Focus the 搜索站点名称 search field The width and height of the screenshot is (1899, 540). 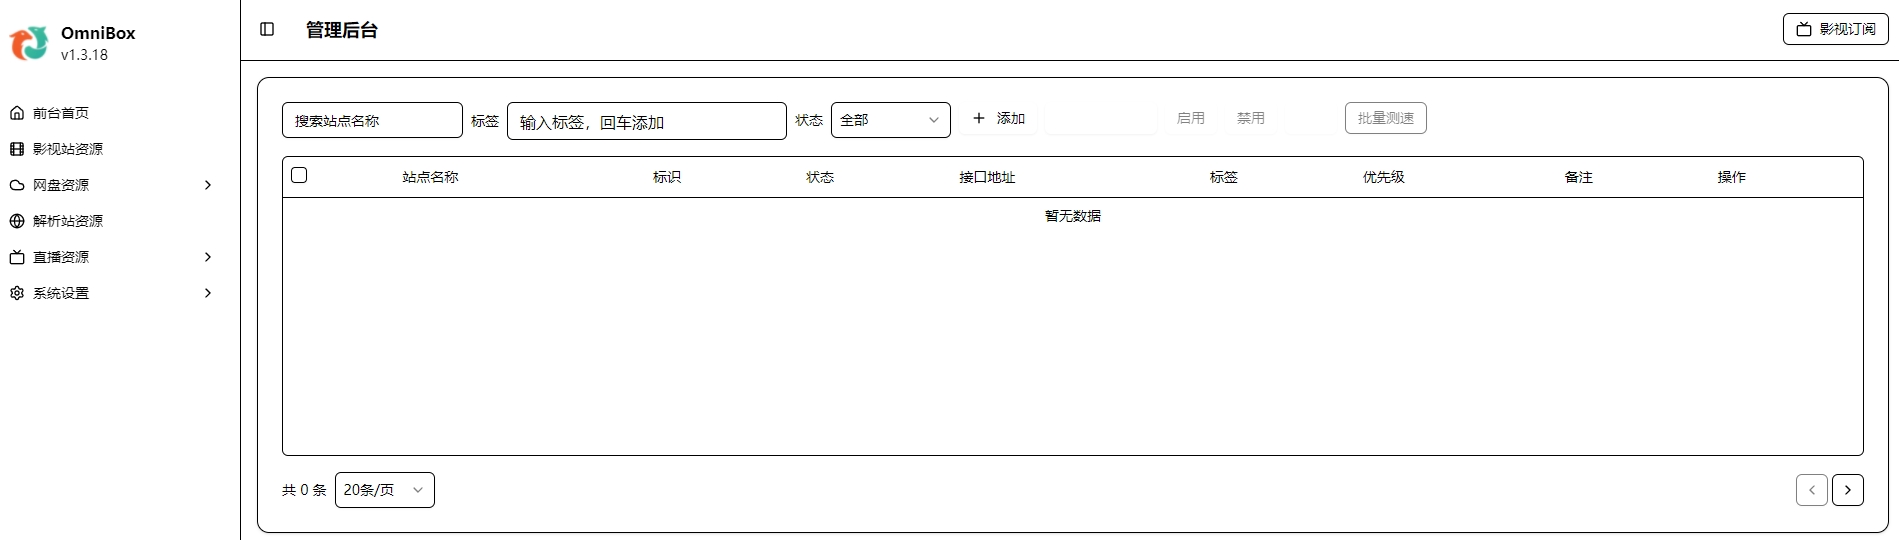click(x=372, y=120)
